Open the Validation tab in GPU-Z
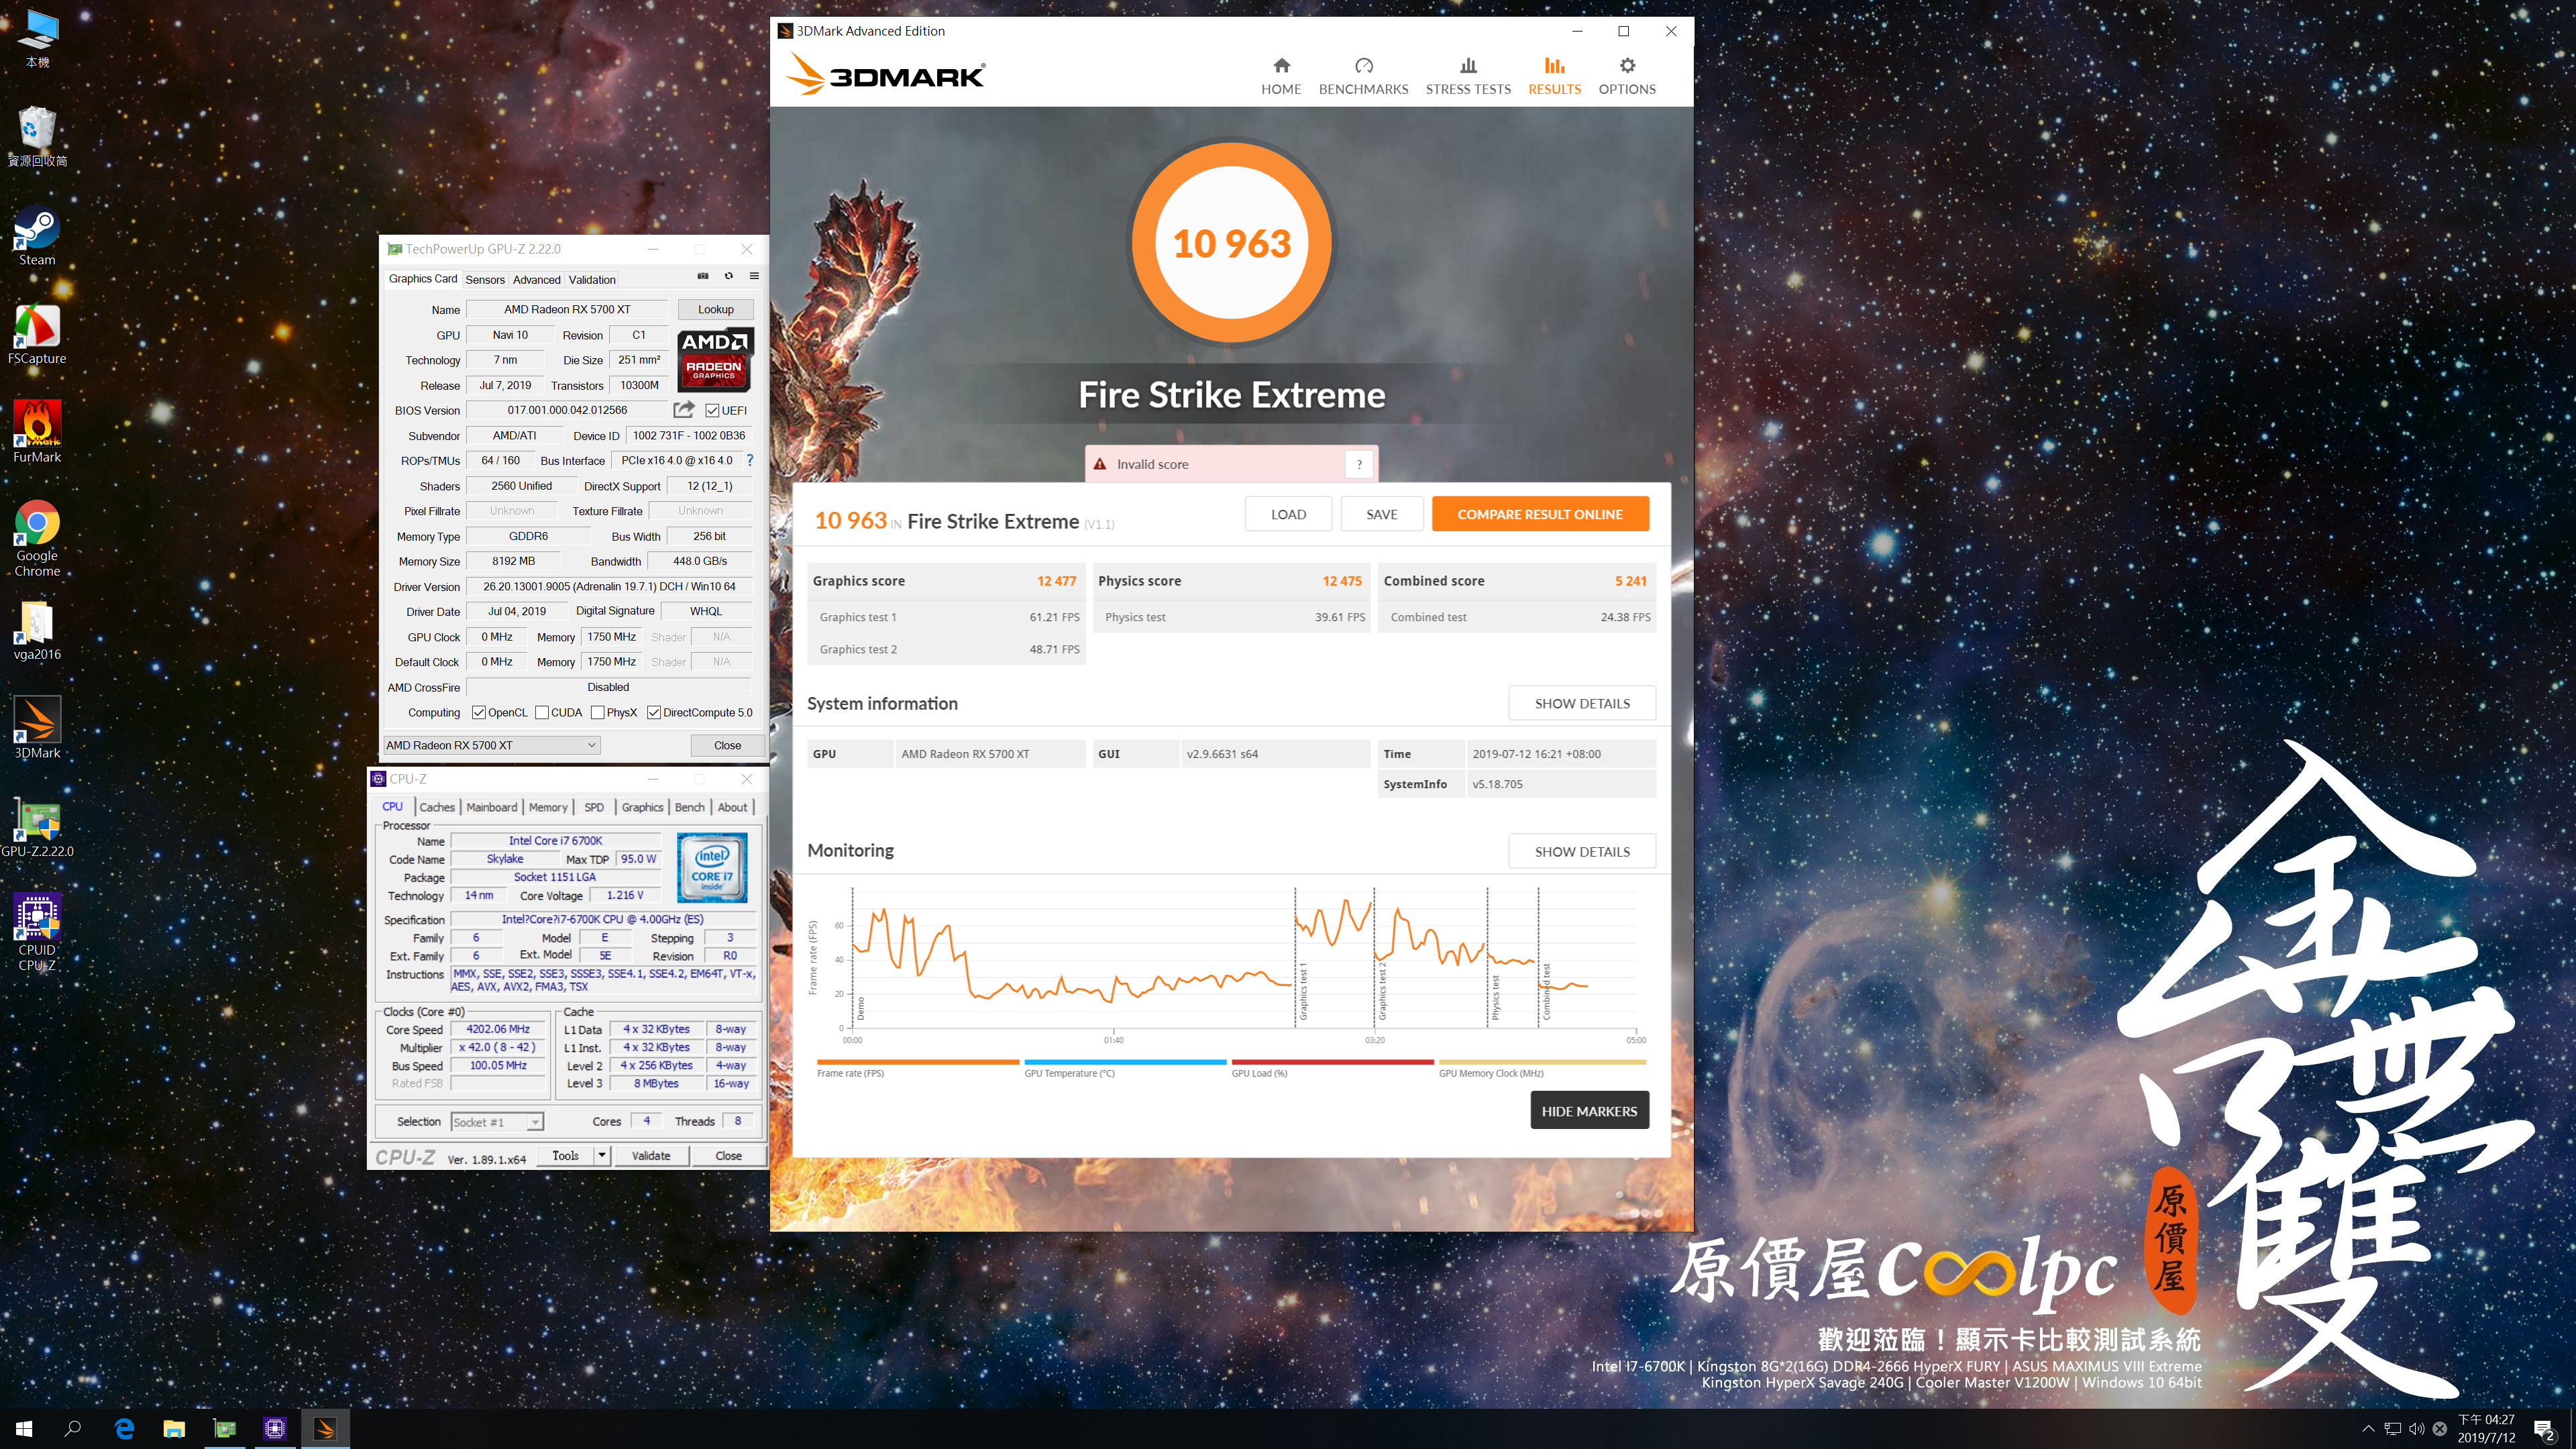This screenshot has height=1449, width=2576. click(592, 279)
